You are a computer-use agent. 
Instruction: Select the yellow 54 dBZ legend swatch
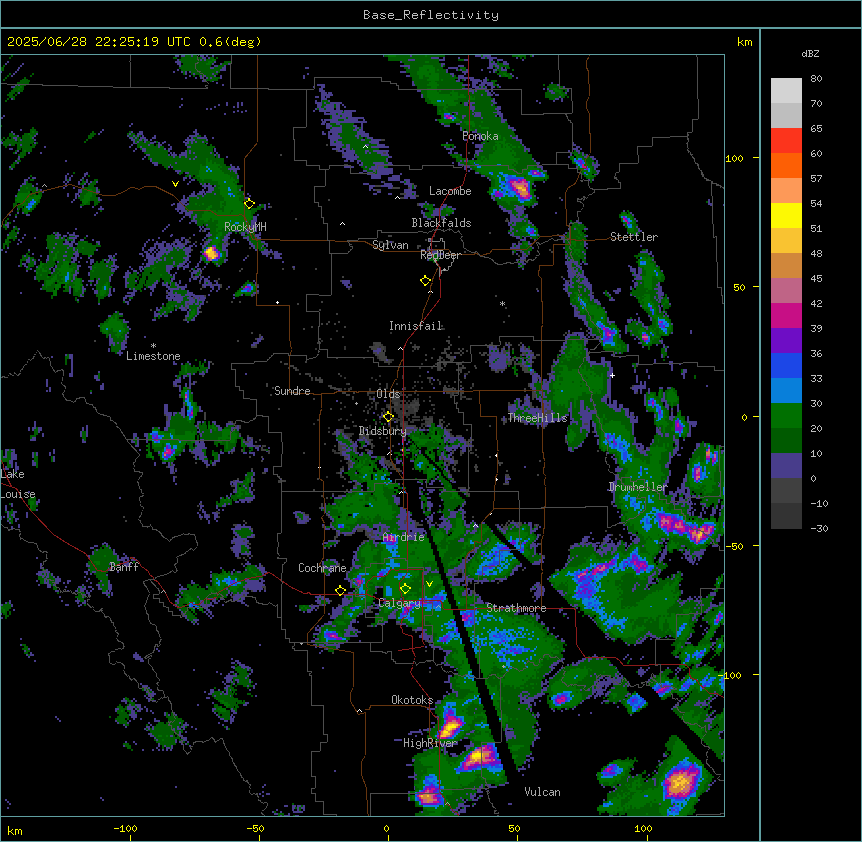(x=786, y=215)
